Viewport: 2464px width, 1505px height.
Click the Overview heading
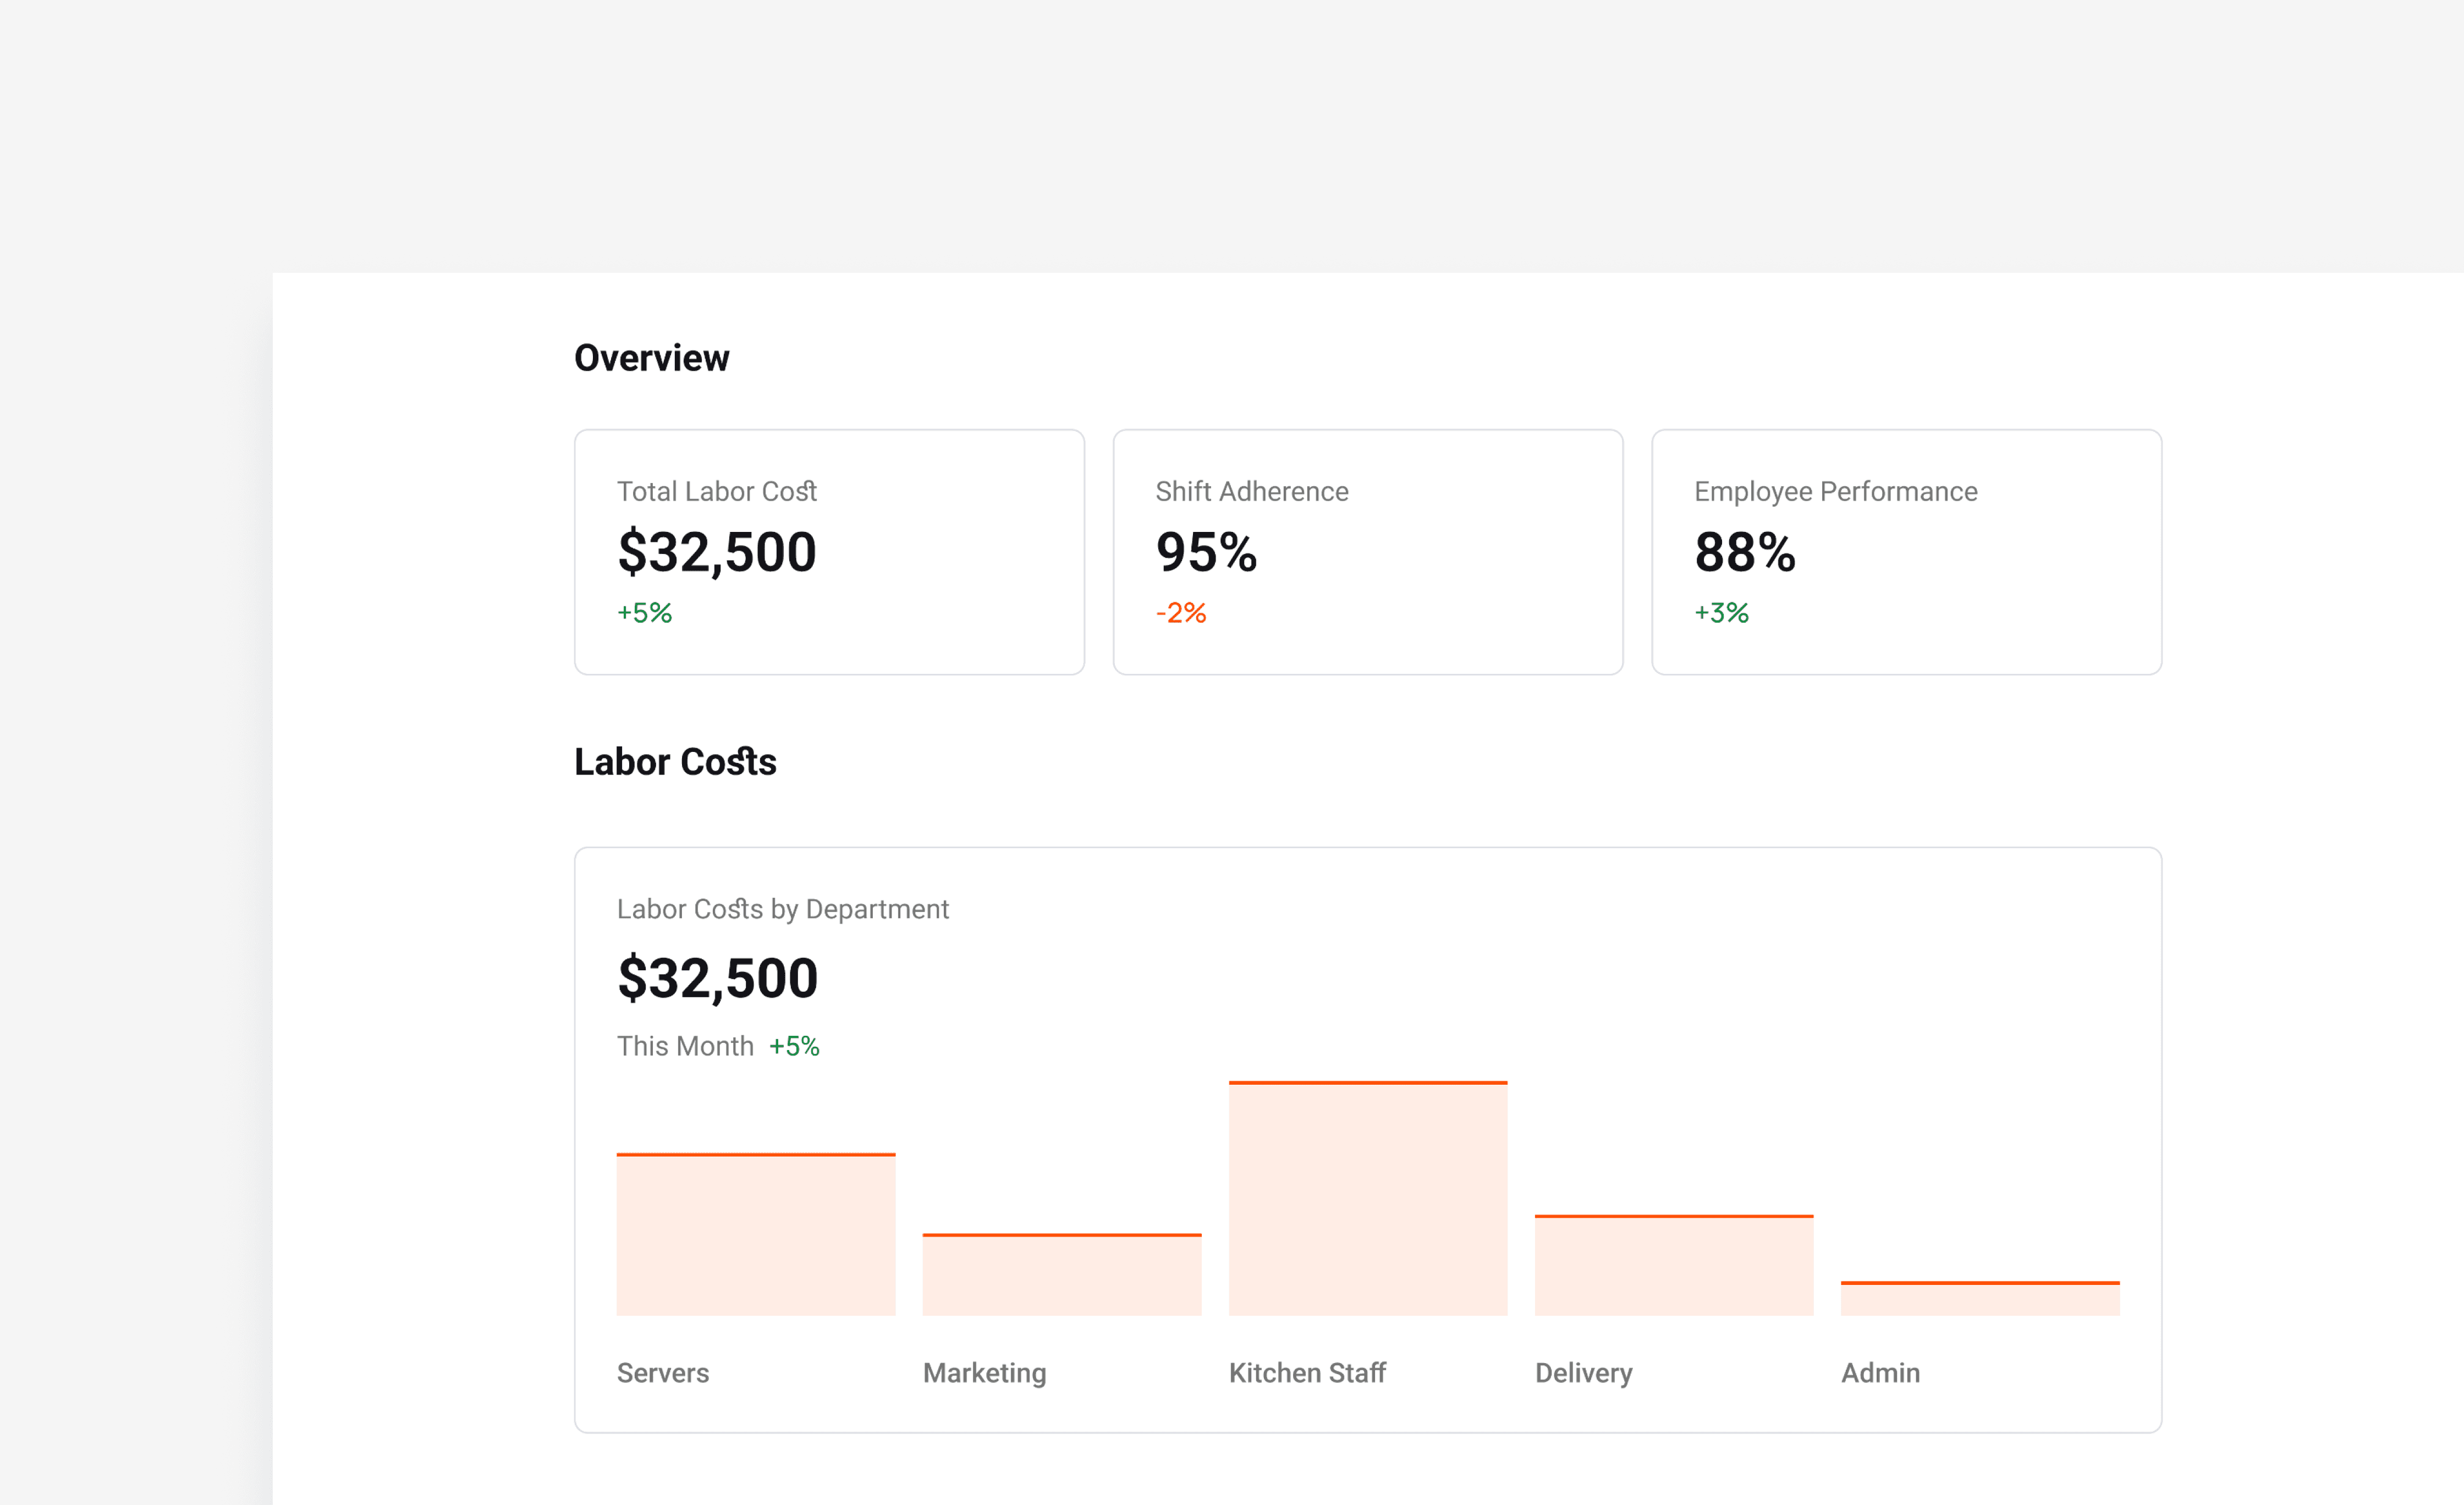pos(651,358)
